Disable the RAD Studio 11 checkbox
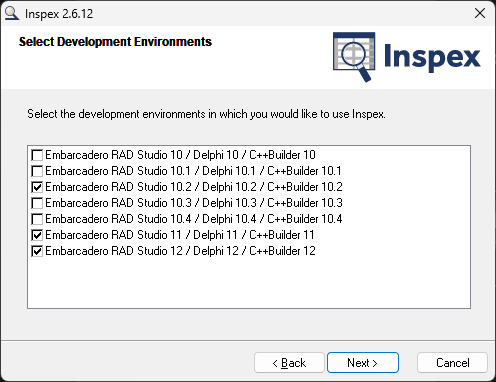This screenshot has width=496, height=382. tap(37, 235)
